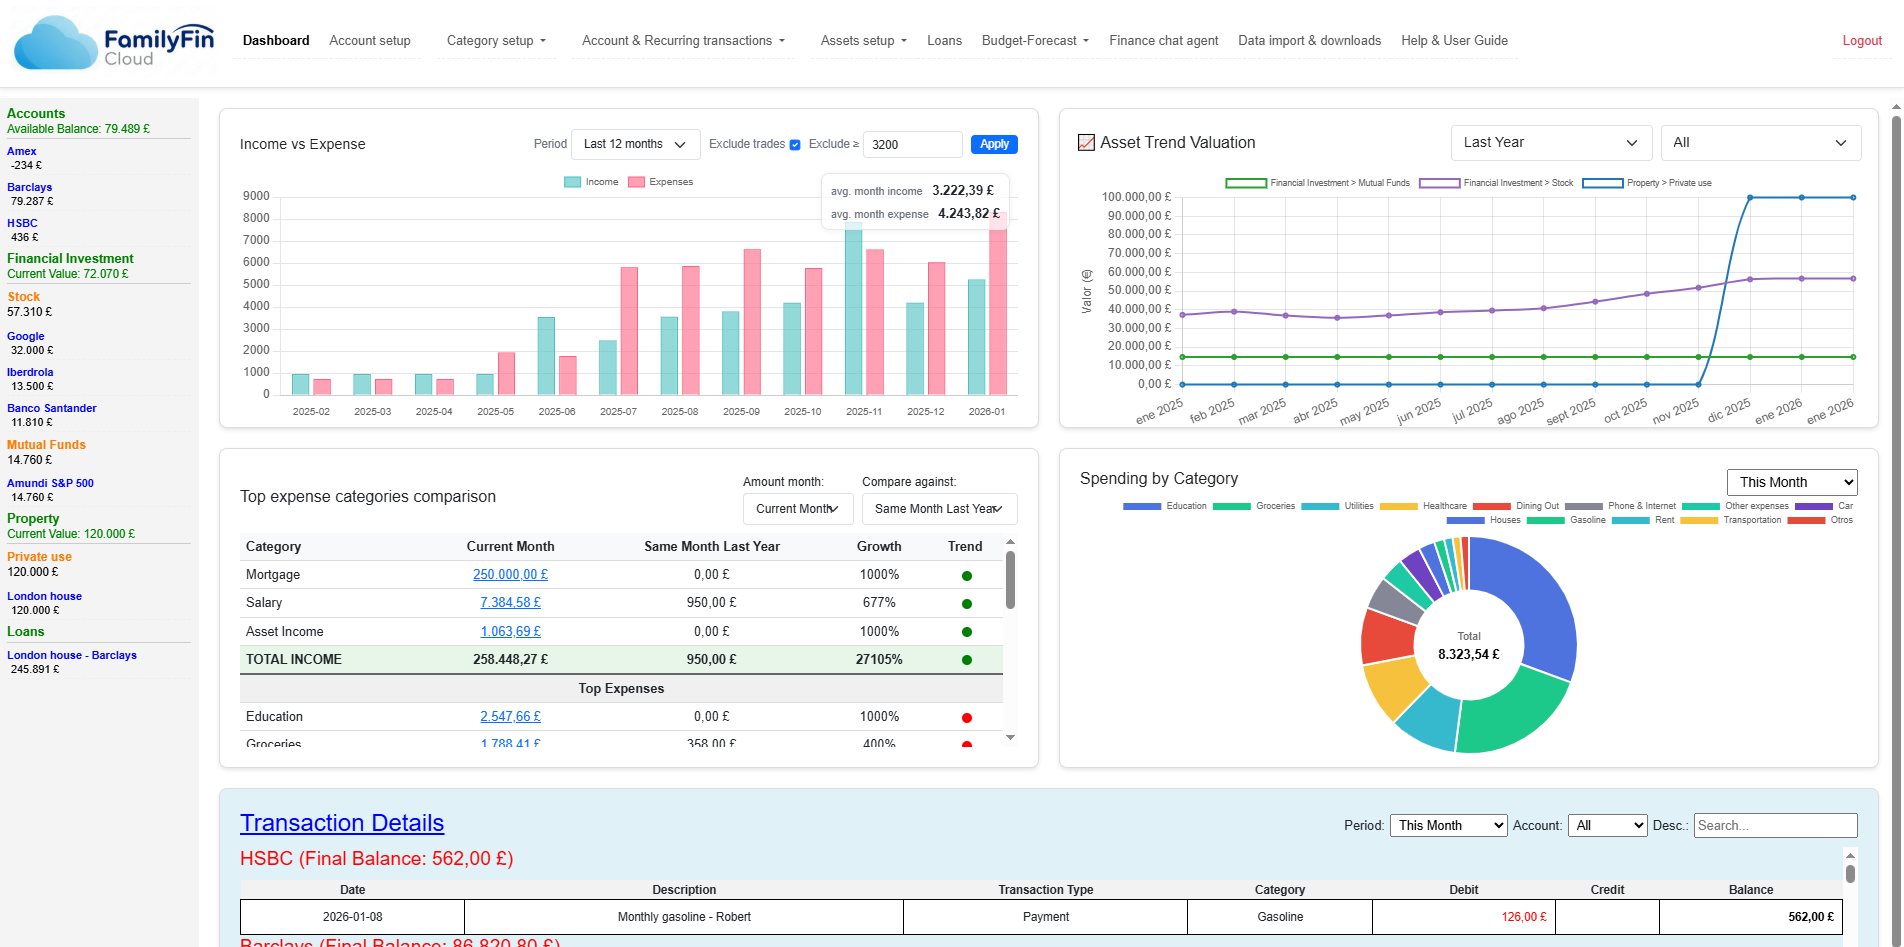Expand the Category setup menu
The image size is (1904, 947).
point(496,41)
